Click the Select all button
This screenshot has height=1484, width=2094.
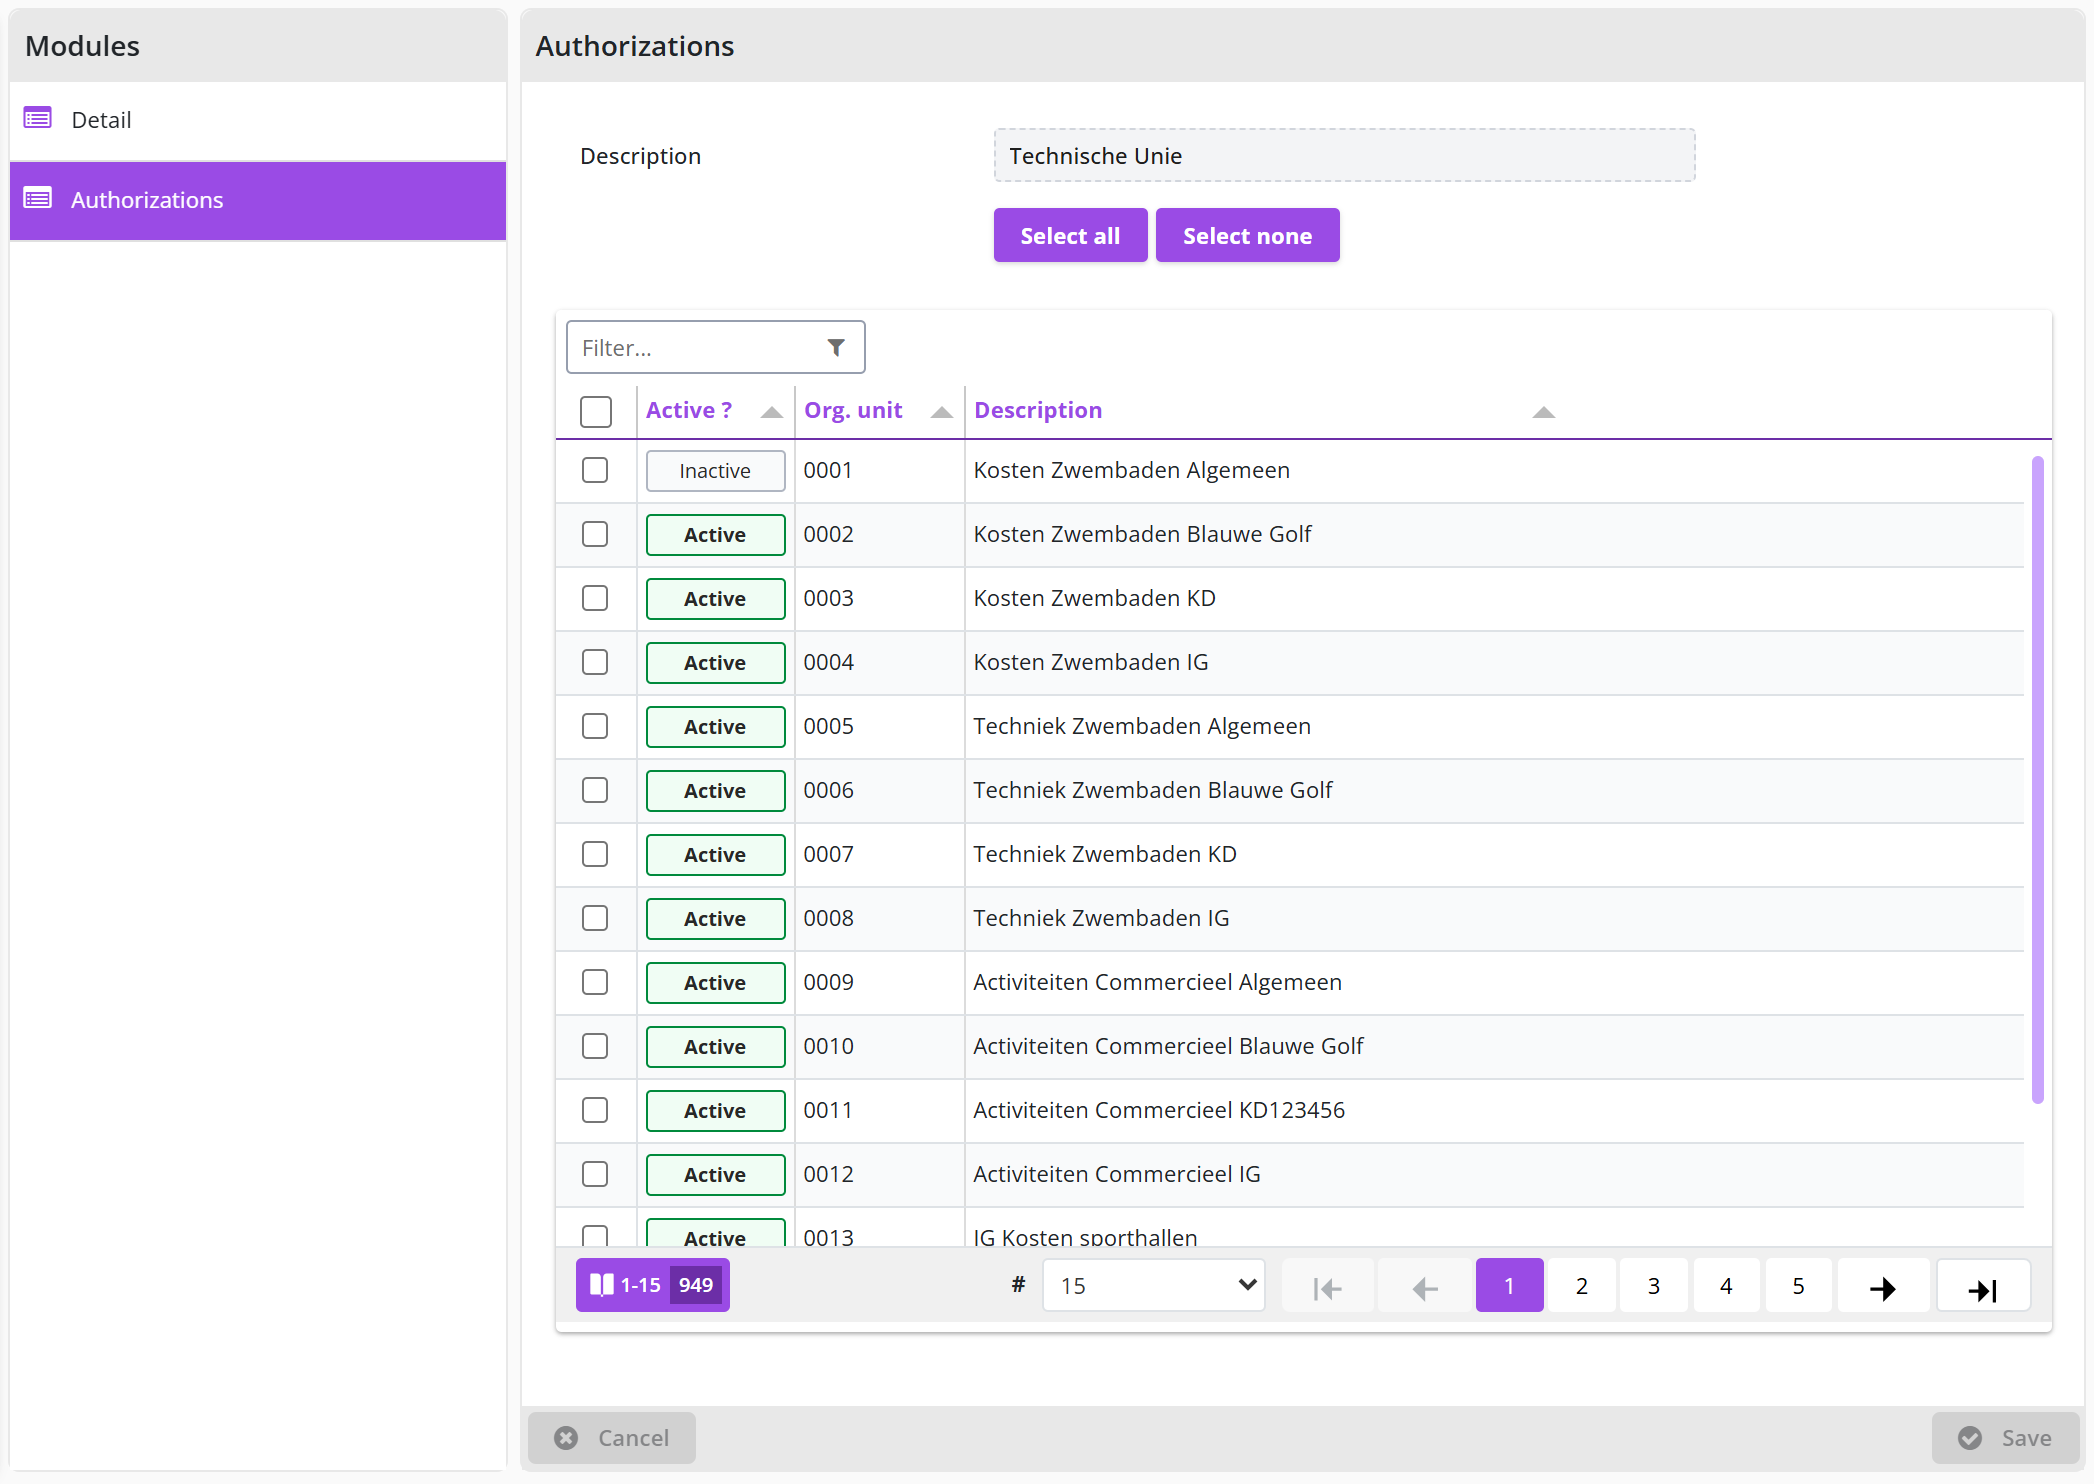coord(1070,235)
